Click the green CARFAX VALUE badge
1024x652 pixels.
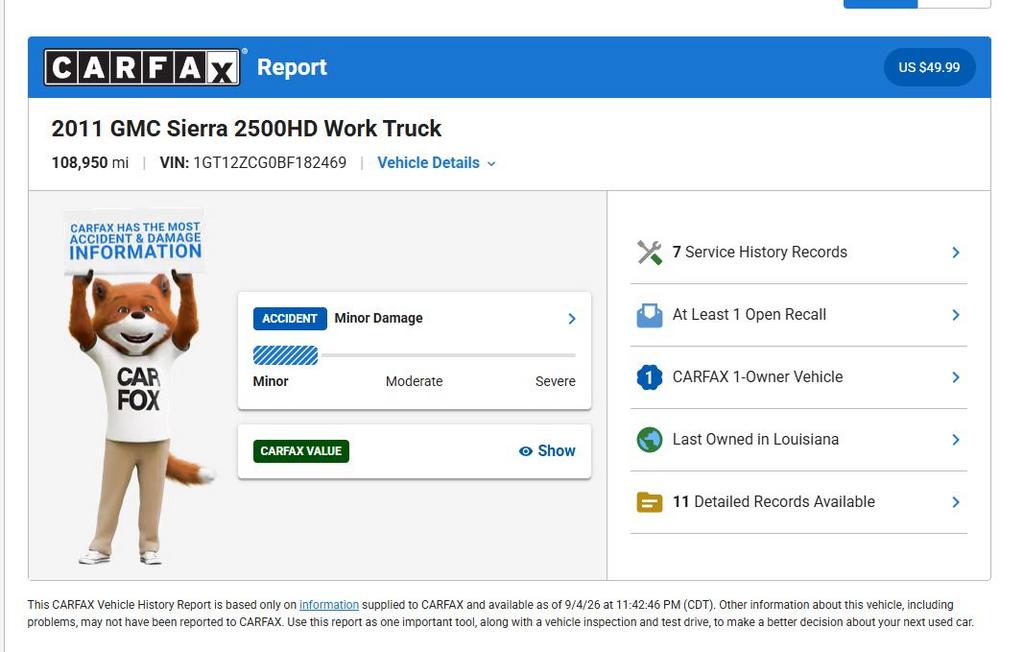coord(301,451)
